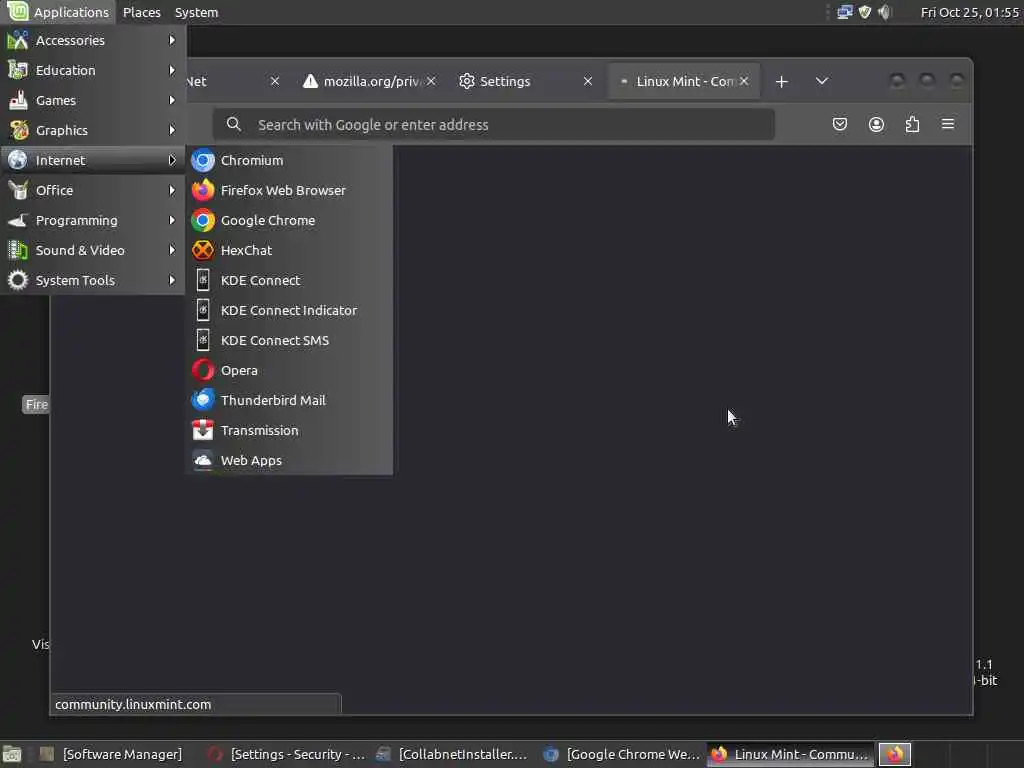Switch to Google Chrome We... taskbar window
Screen dimensions: 1024x768
(622, 754)
